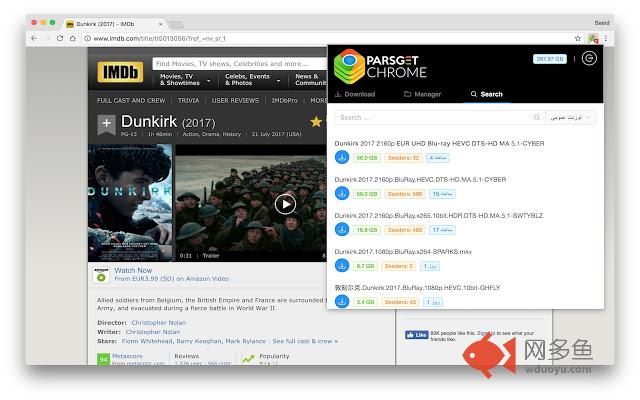Image resolution: width=640 pixels, height=400 pixels.
Task: Download the Dunkirk 1080p HEVC 10bit-CHFLY torrent
Action: point(342,302)
